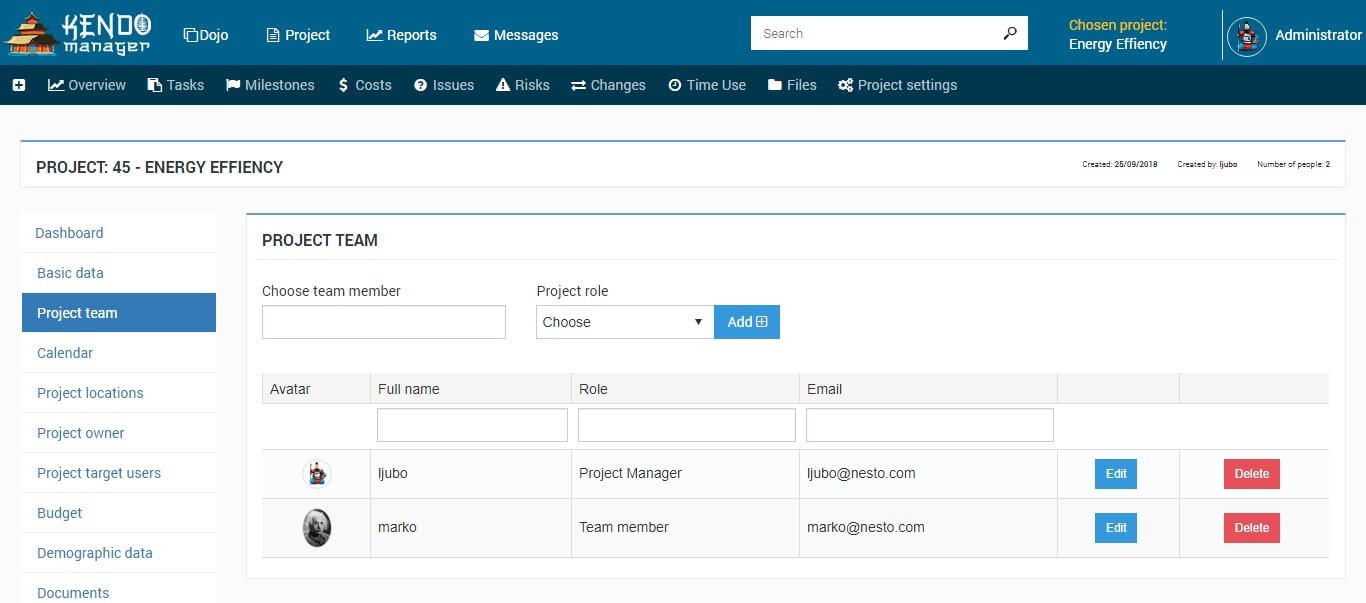Click the Choose team member field

[x=384, y=322]
